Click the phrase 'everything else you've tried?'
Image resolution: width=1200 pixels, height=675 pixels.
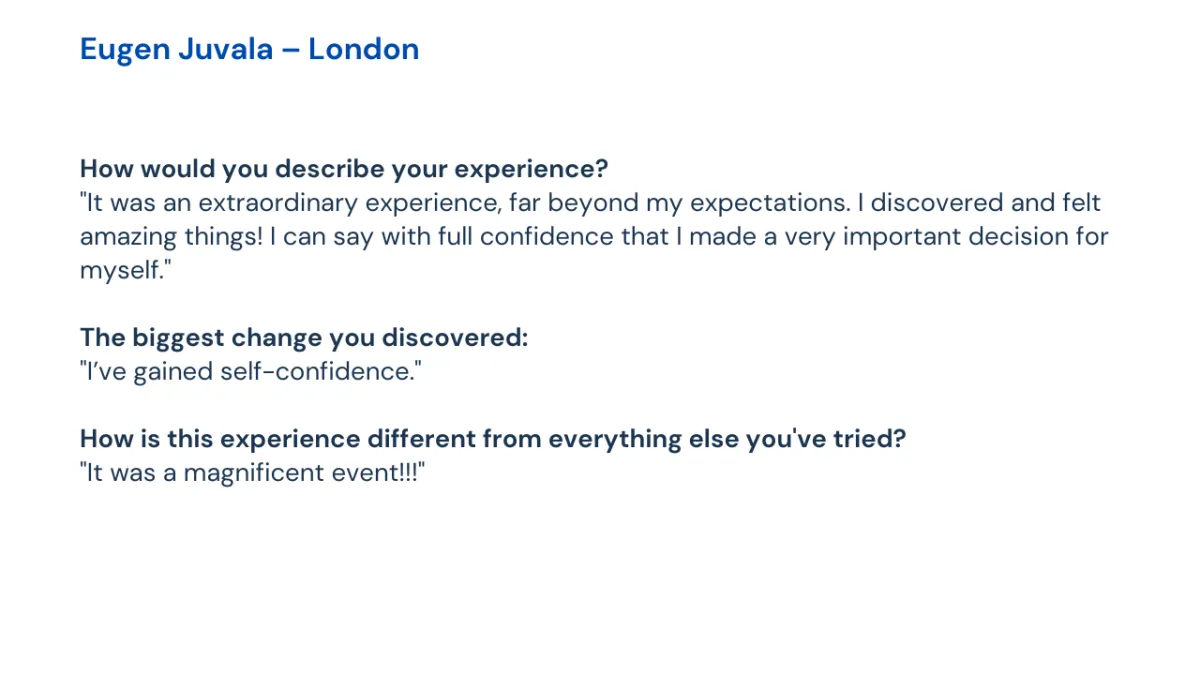click(x=727, y=439)
